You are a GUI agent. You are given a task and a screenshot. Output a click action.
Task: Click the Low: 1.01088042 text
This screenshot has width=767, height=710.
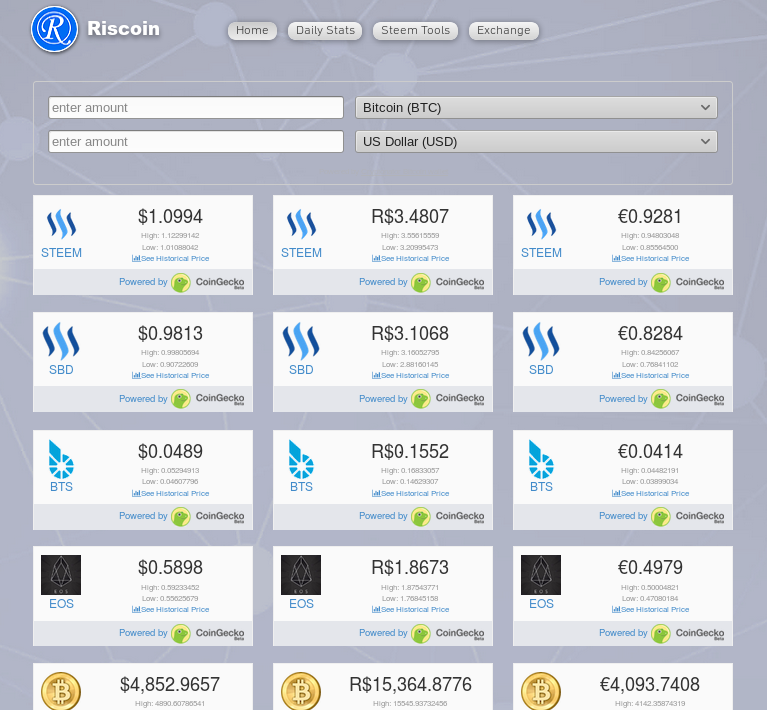(x=170, y=247)
